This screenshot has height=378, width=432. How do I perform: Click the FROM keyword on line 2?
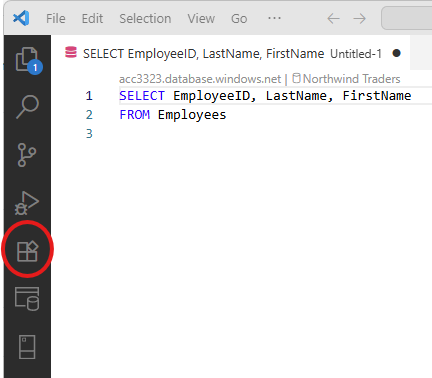coord(135,115)
